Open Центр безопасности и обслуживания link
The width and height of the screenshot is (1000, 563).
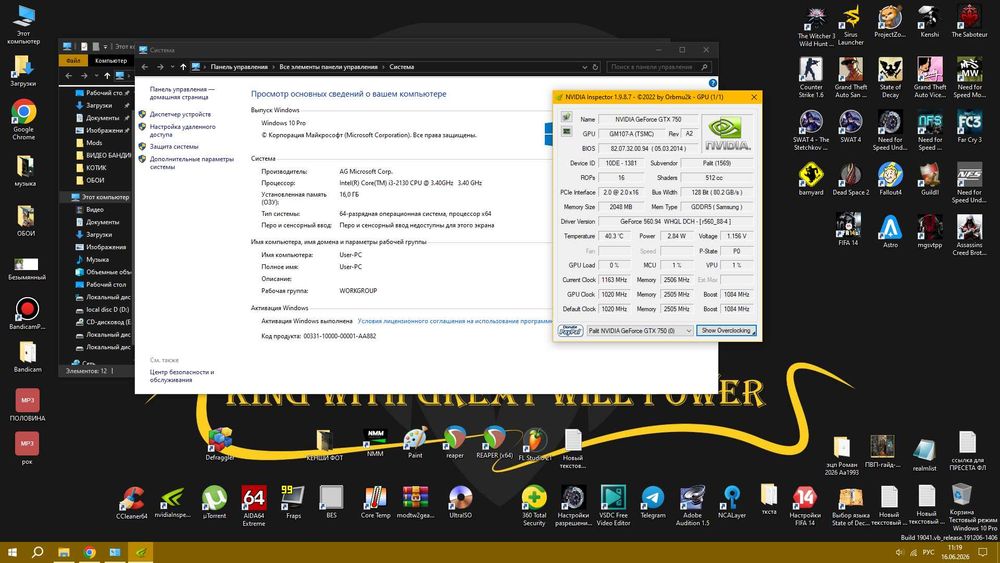pos(182,376)
